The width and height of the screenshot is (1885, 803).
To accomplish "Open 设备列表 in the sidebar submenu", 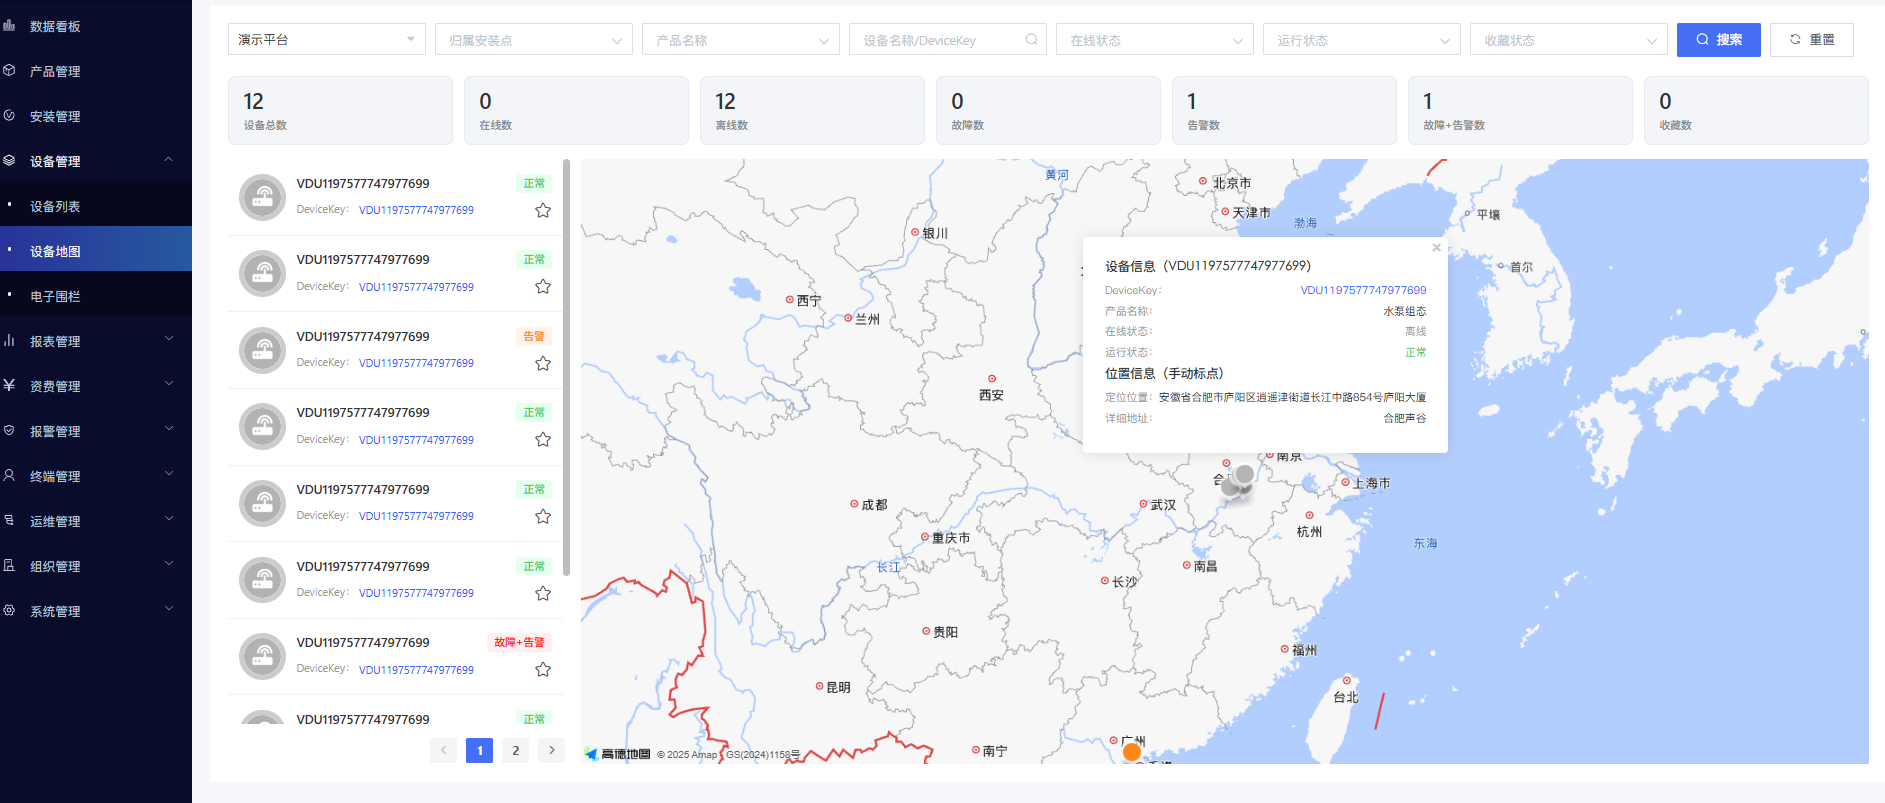I will [x=55, y=206].
